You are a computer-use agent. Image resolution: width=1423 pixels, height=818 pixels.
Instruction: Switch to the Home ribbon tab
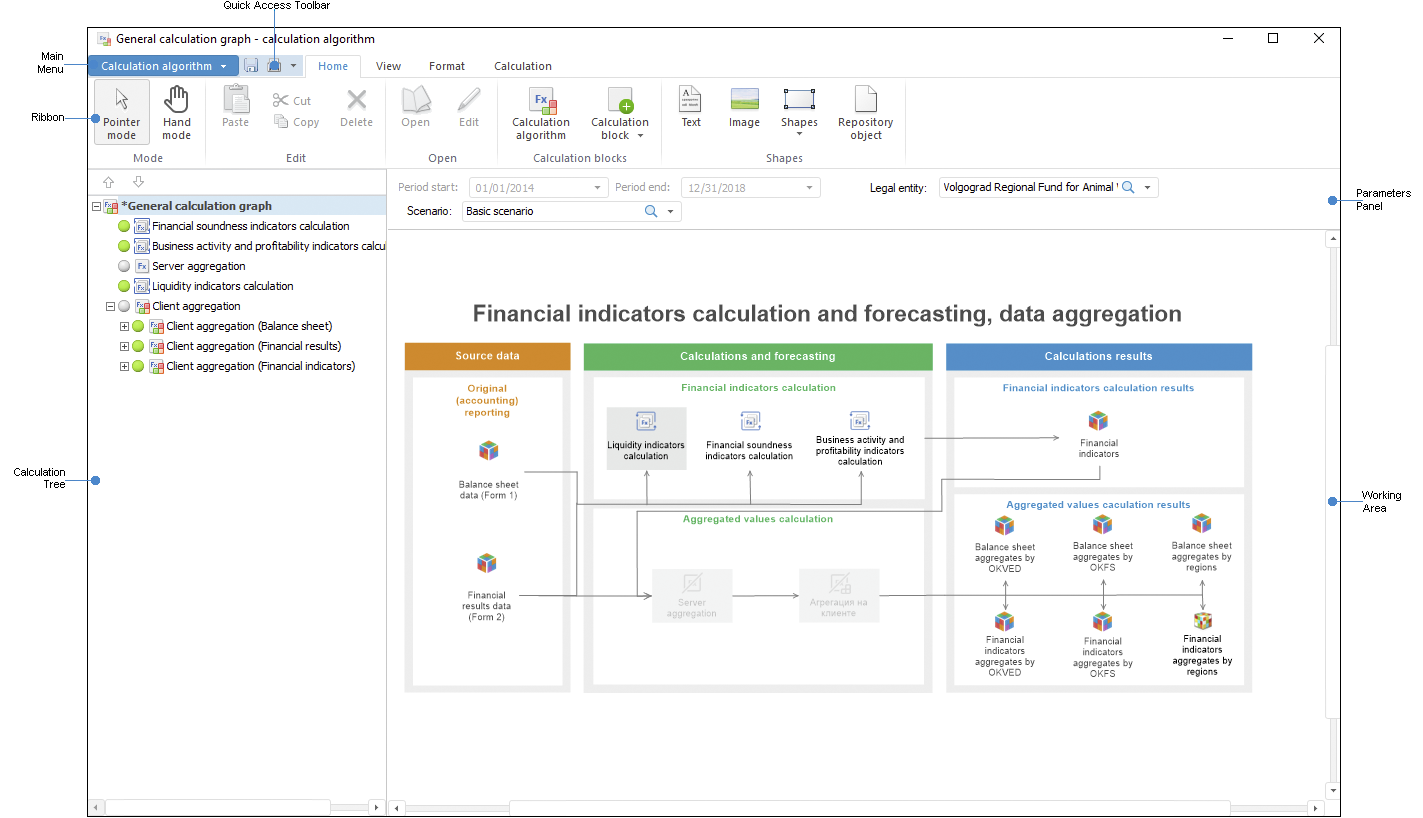pyautogui.click(x=333, y=66)
